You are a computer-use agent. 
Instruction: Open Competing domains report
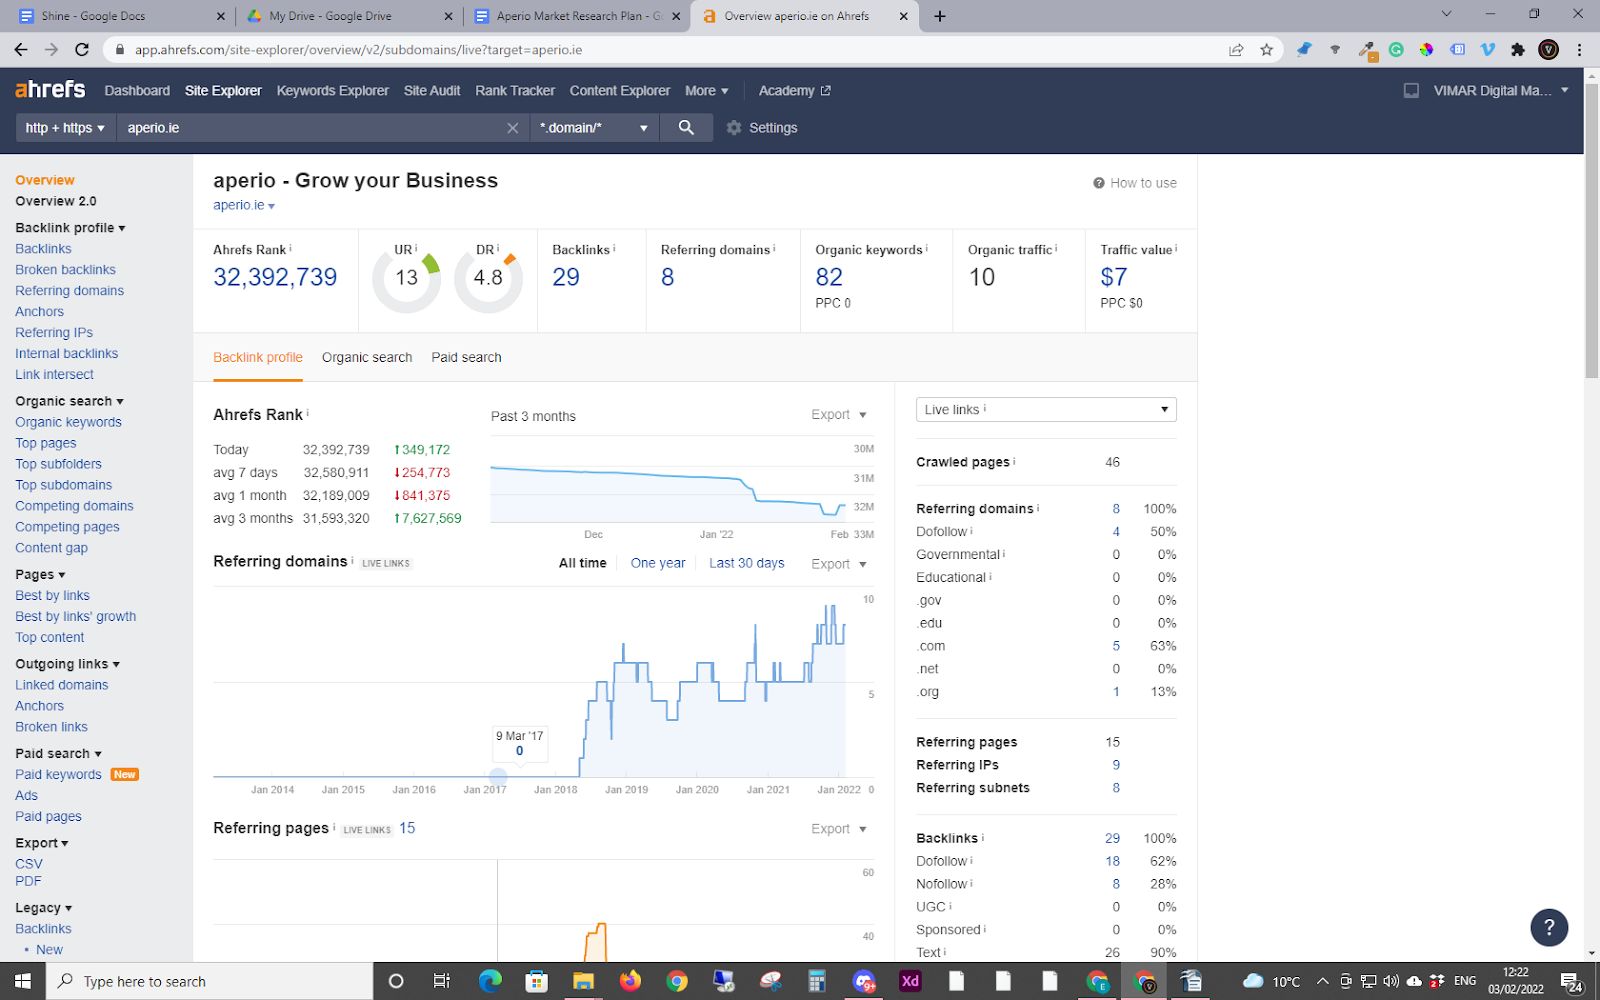pyautogui.click(x=74, y=506)
